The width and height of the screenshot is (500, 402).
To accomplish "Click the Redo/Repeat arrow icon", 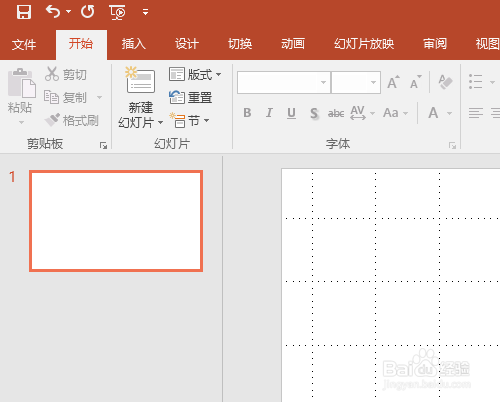I will coord(88,12).
